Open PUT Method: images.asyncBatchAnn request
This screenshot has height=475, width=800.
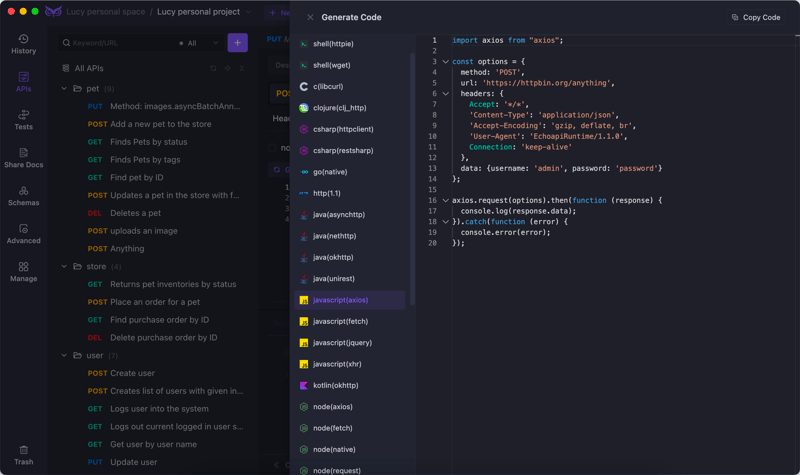tap(163, 106)
